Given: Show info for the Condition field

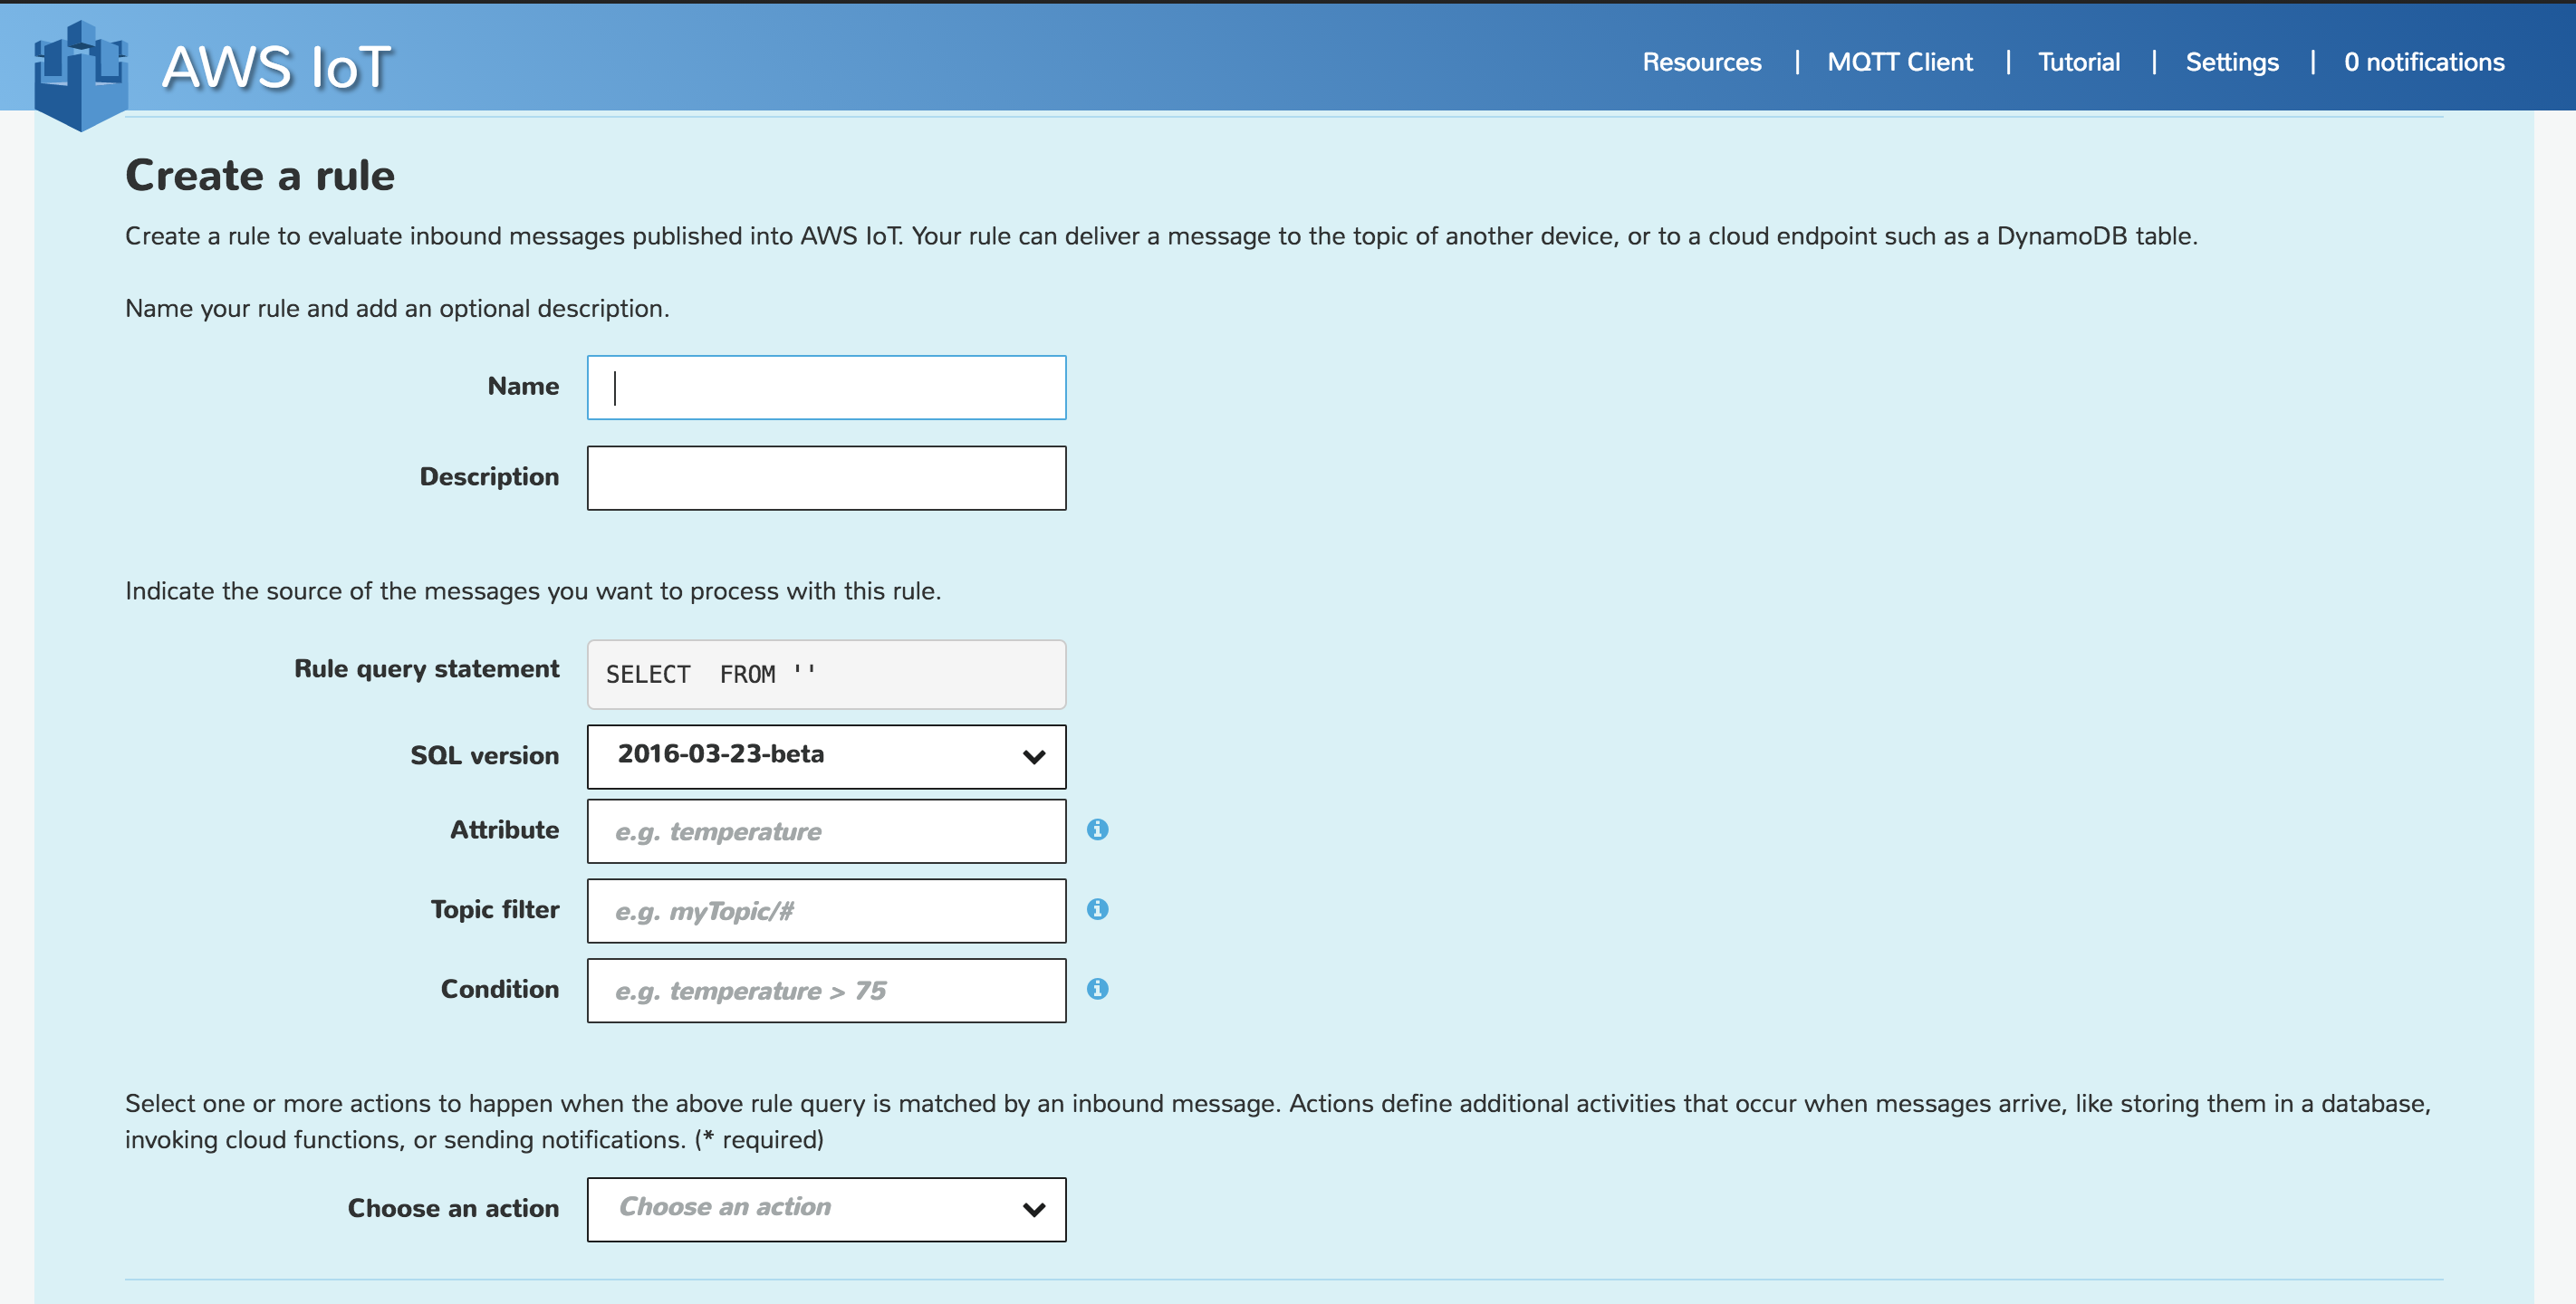Looking at the screenshot, I should click(x=1097, y=989).
